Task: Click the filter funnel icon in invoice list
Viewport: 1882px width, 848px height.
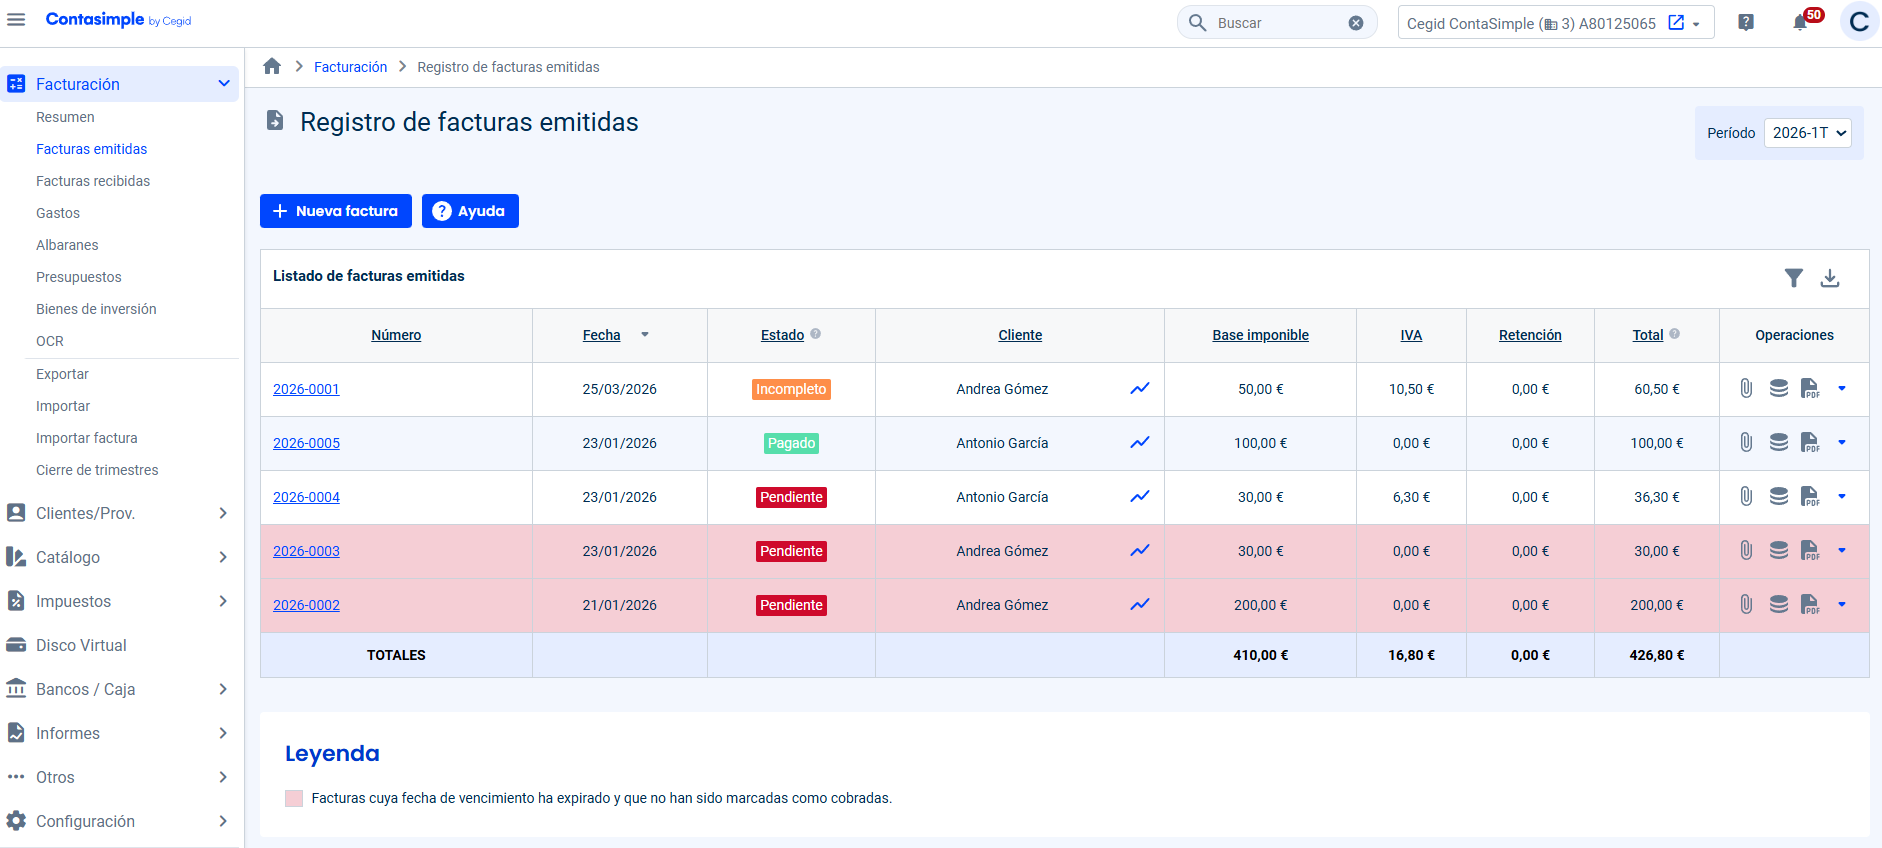Action: [x=1793, y=278]
